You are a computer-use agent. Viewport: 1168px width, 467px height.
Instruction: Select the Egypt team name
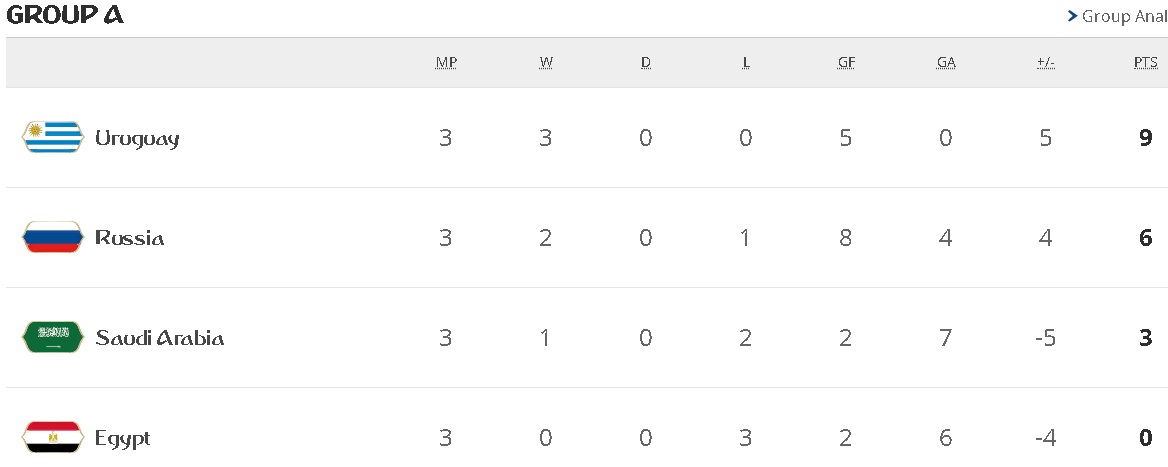click(x=122, y=438)
